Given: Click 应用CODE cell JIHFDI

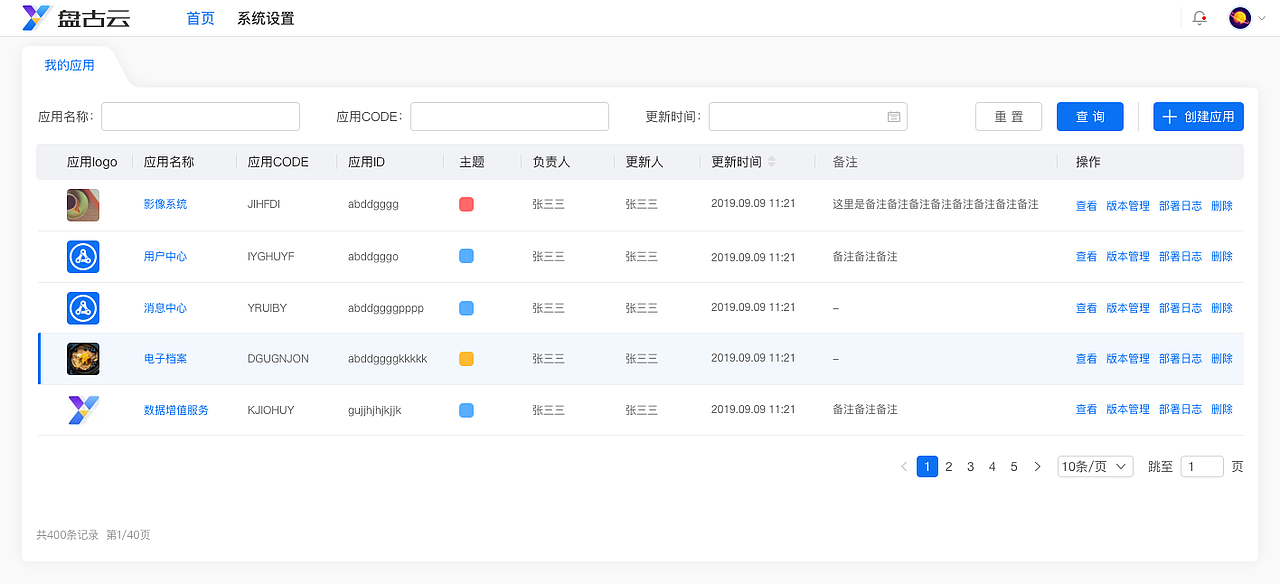Looking at the screenshot, I should coord(264,204).
